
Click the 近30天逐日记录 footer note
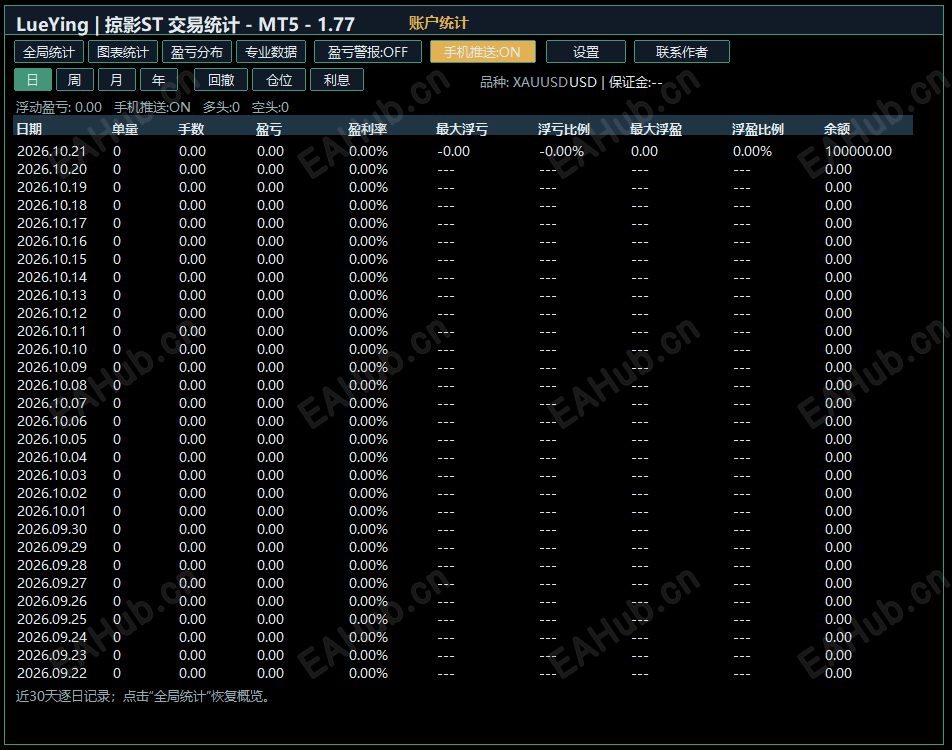(143, 697)
